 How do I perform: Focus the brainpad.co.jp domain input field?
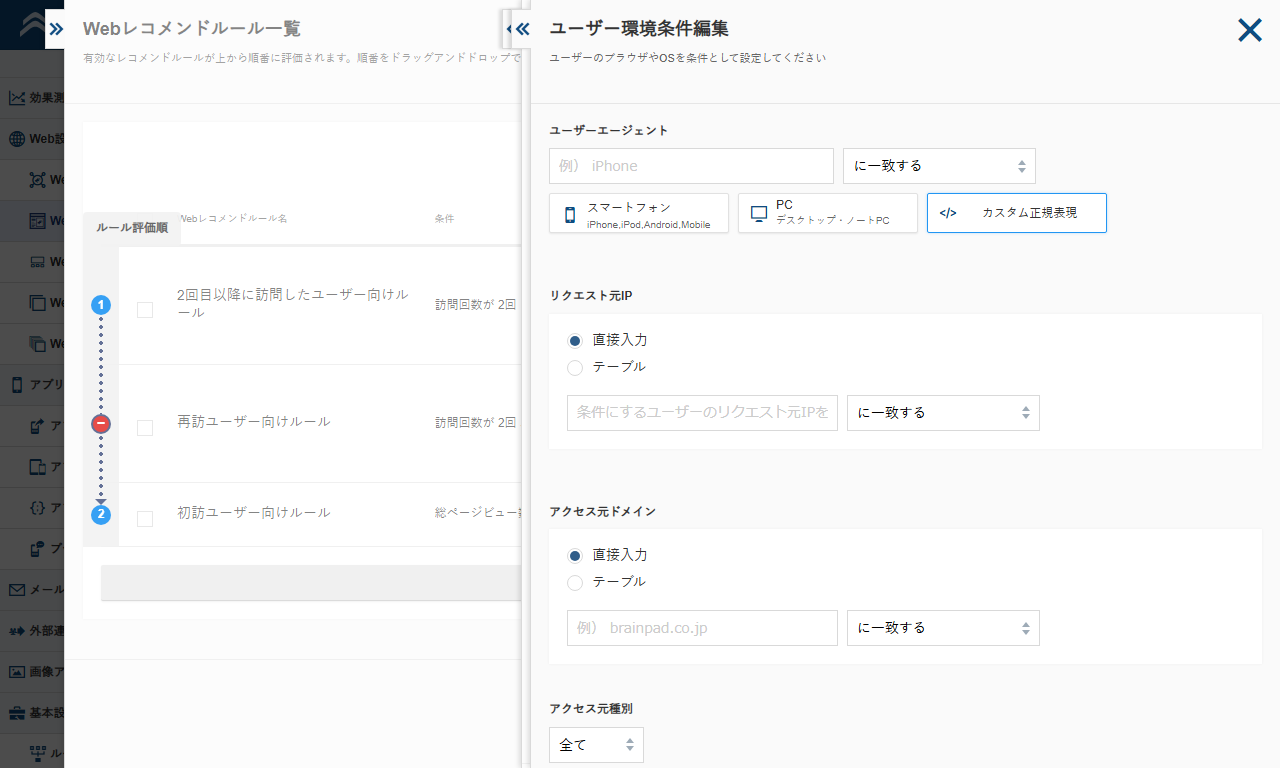point(702,628)
